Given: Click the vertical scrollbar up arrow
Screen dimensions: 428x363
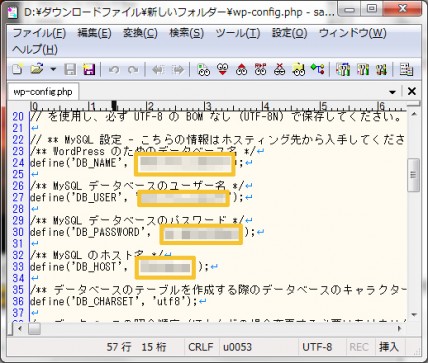Looking at the screenshot, I should pos(414,115).
